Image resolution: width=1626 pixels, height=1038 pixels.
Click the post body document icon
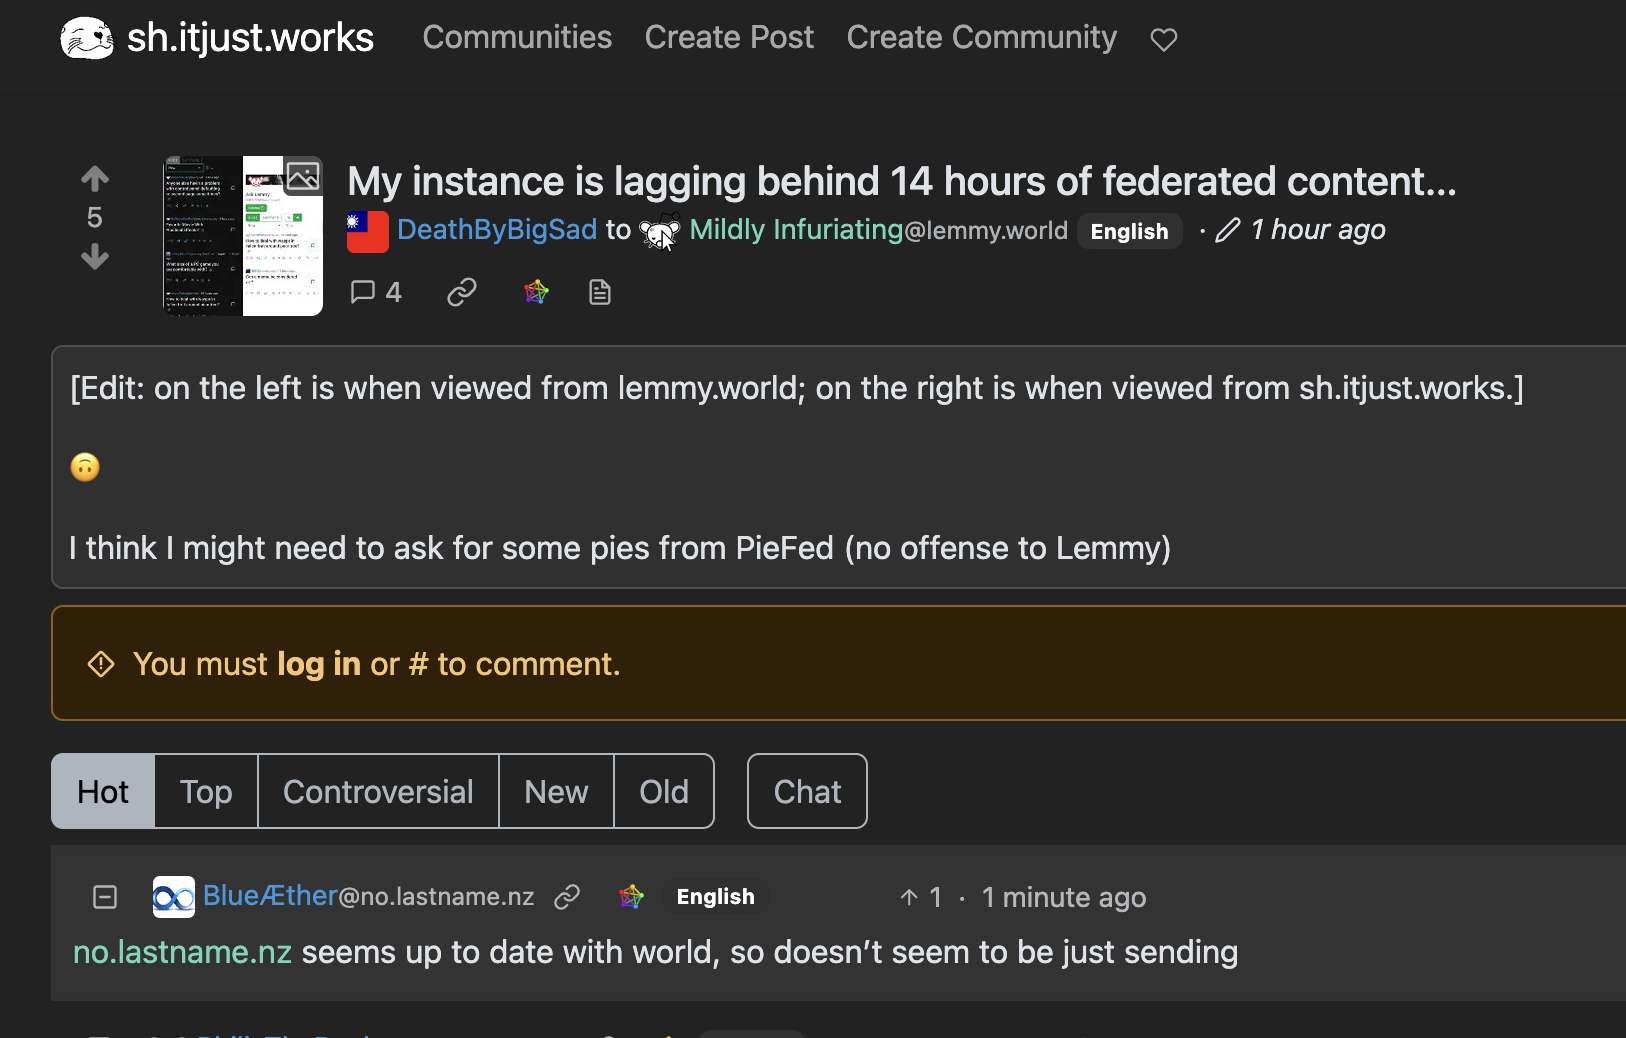coord(600,292)
